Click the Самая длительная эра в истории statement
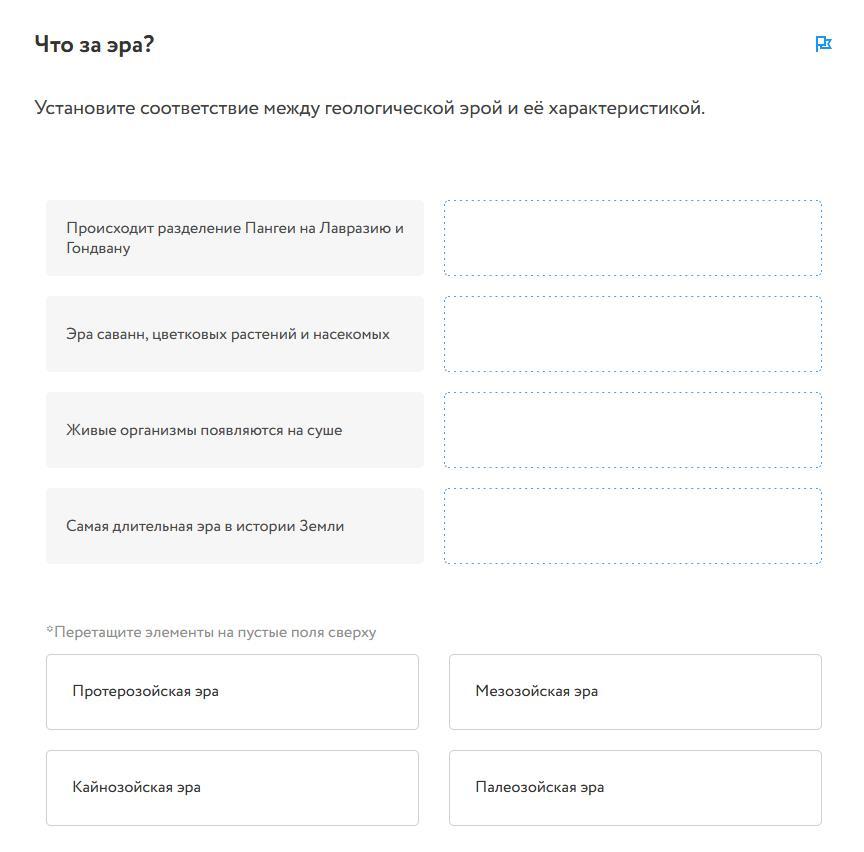 click(x=205, y=526)
